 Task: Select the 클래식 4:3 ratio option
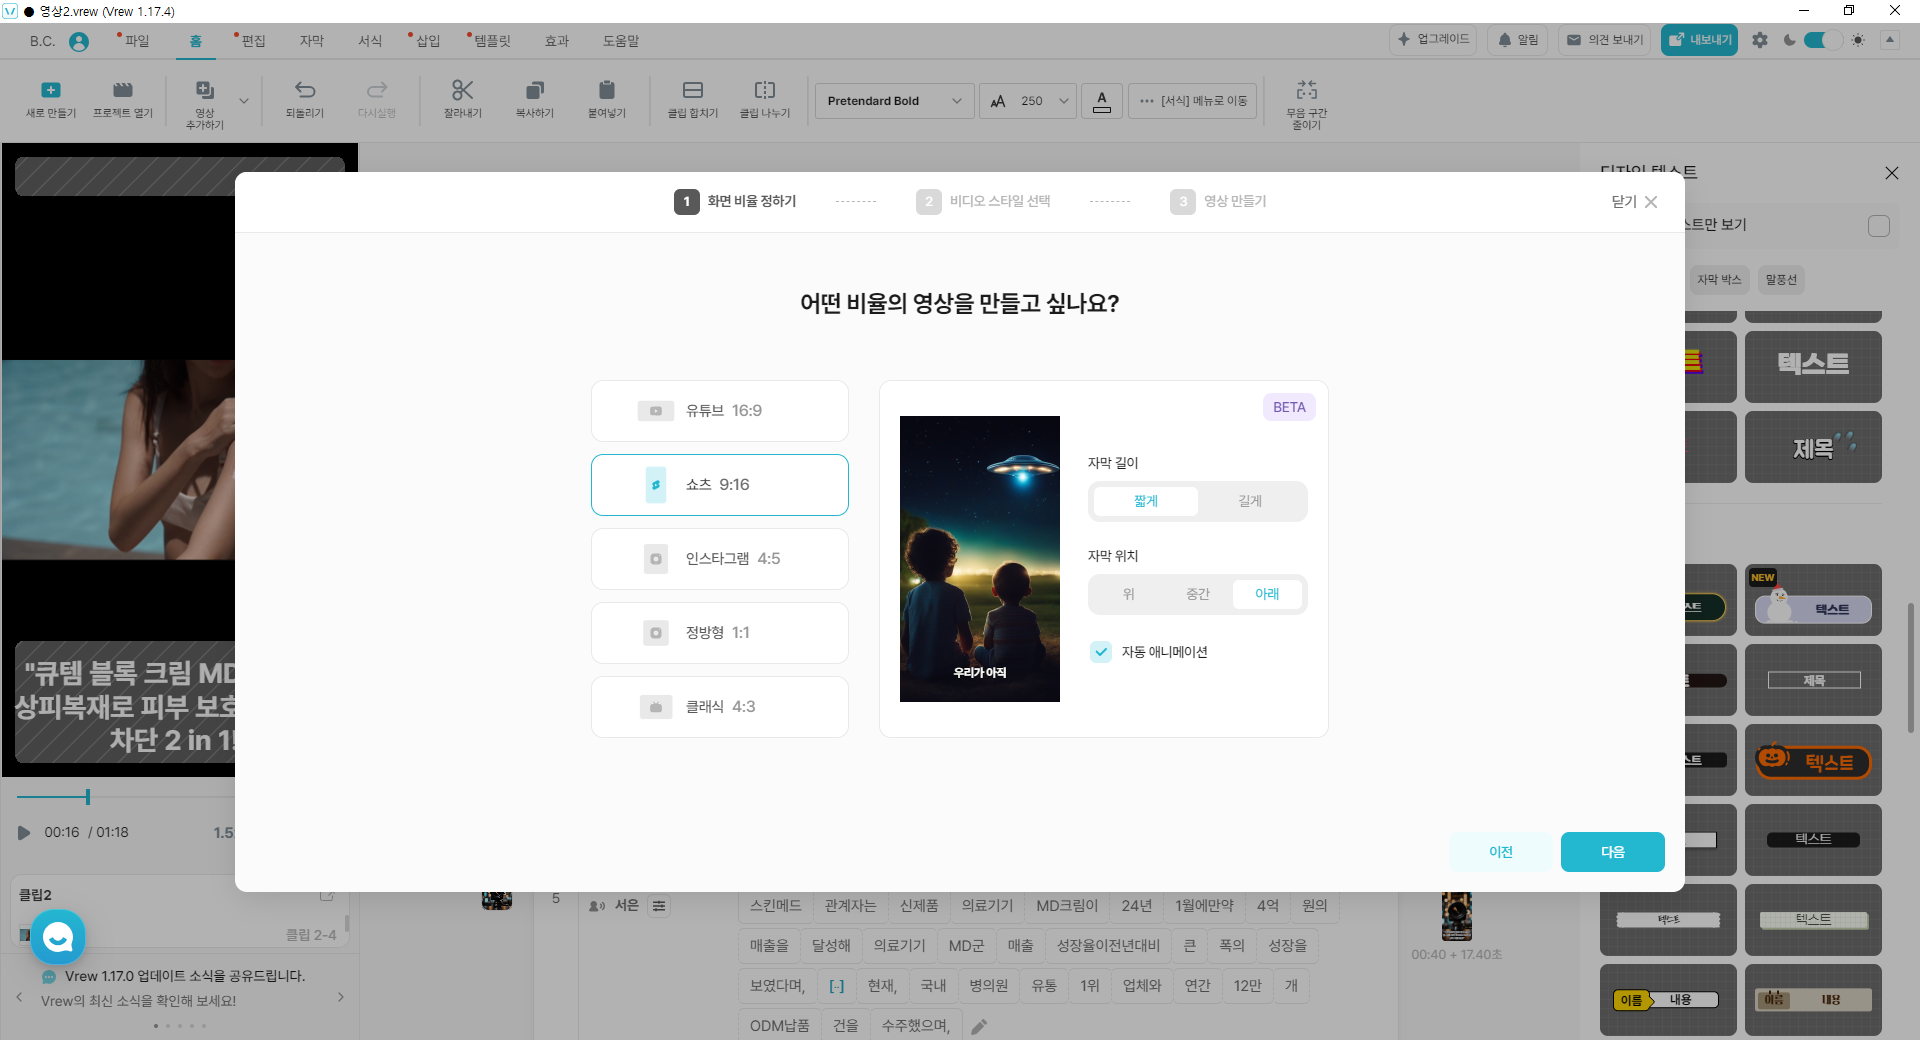tap(720, 707)
